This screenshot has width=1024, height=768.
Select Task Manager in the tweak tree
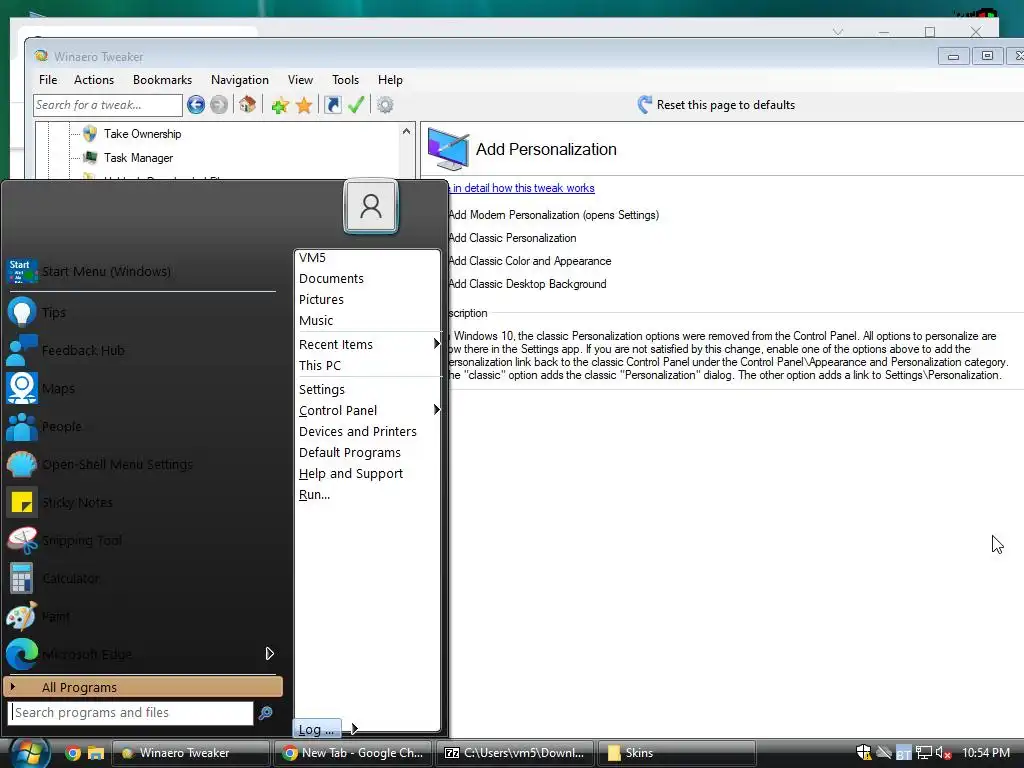click(138, 158)
